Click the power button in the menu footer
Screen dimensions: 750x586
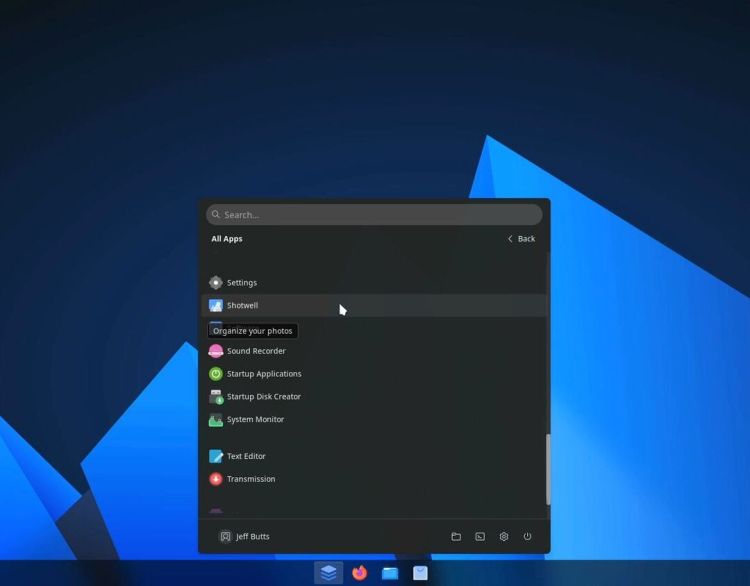point(528,537)
